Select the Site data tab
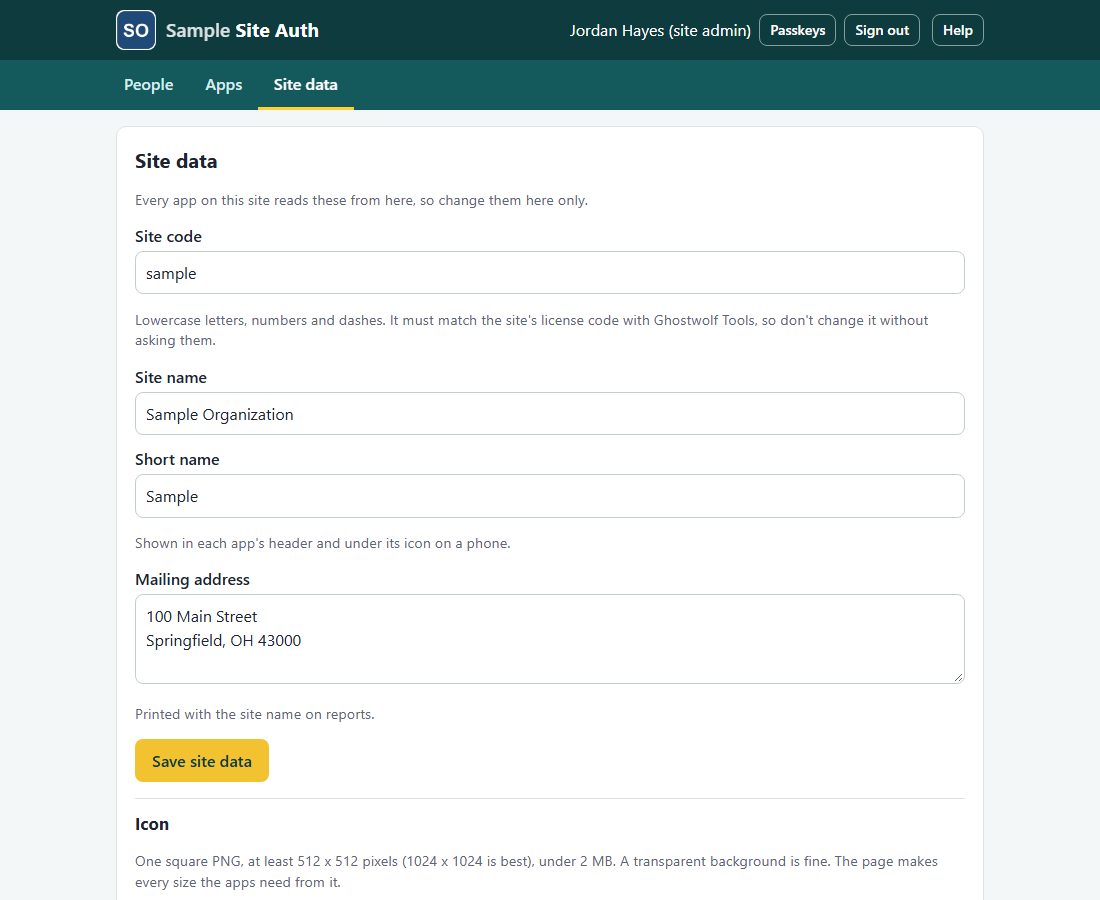Image resolution: width=1100 pixels, height=900 pixels. (306, 85)
